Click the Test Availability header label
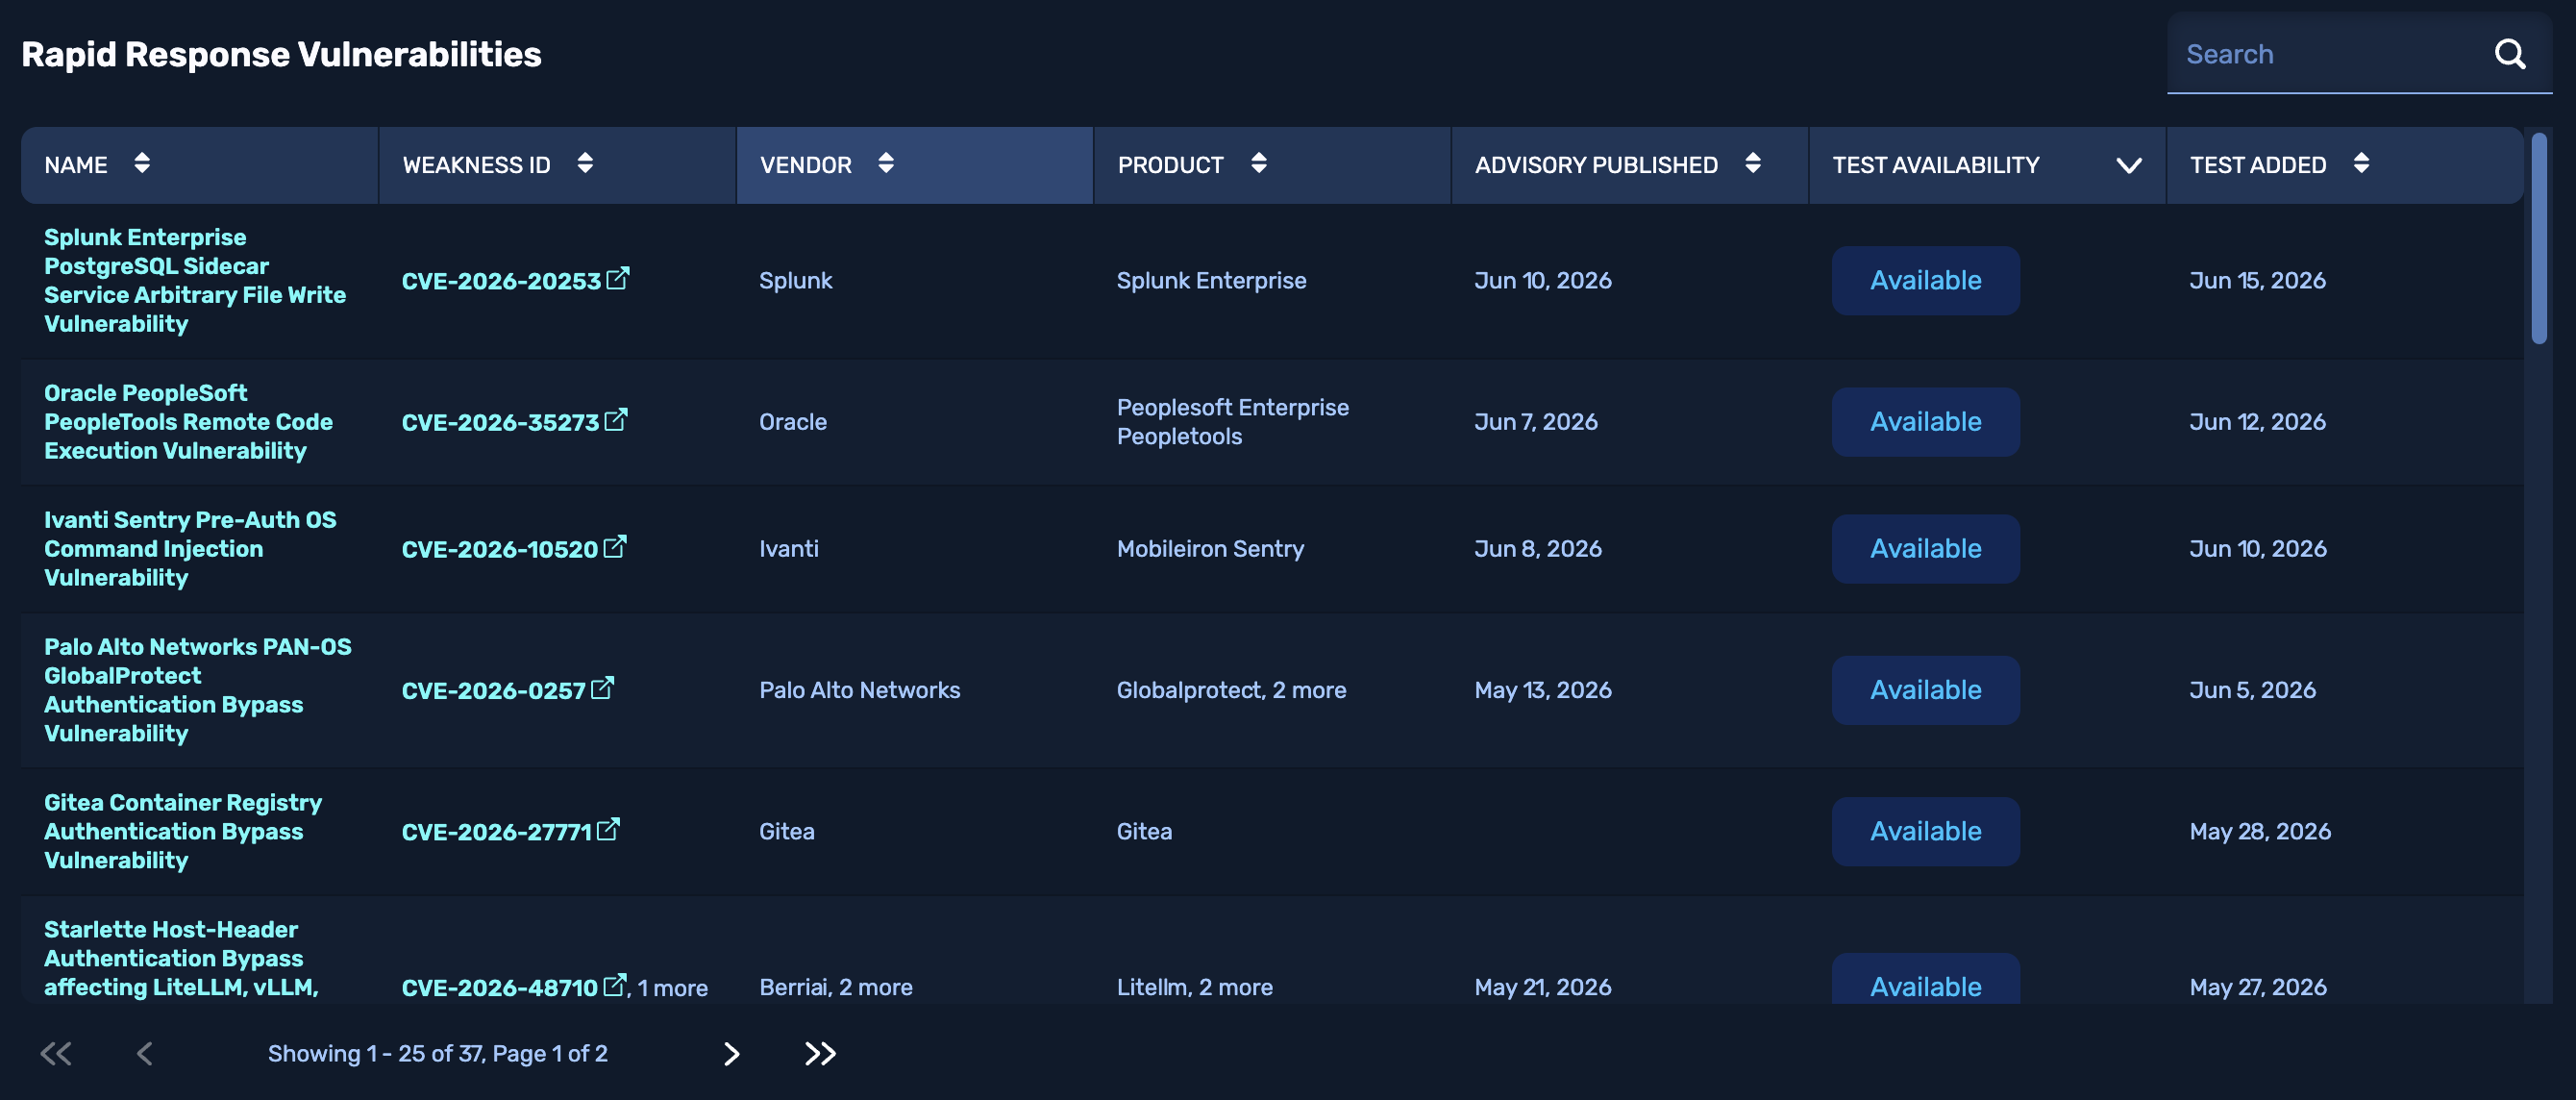This screenshot has width=2576, height=1100. tap(1935, 165)
